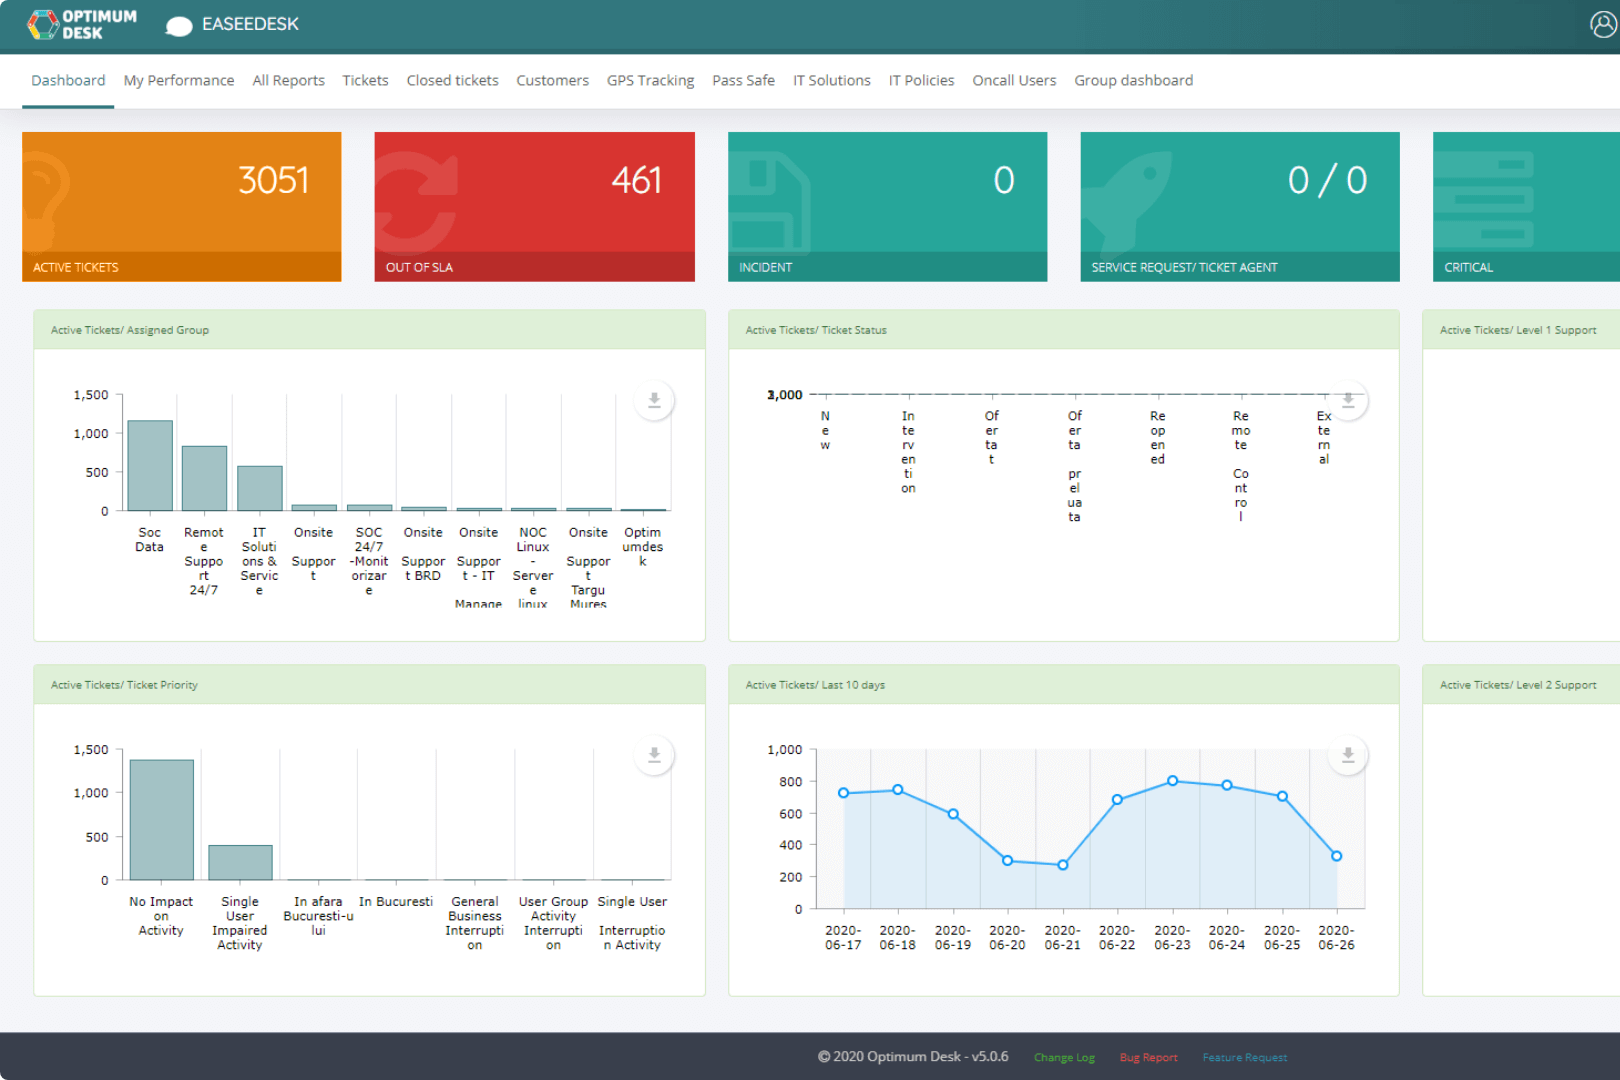Open the IT Solutions tab

click(x=832, y=80)
